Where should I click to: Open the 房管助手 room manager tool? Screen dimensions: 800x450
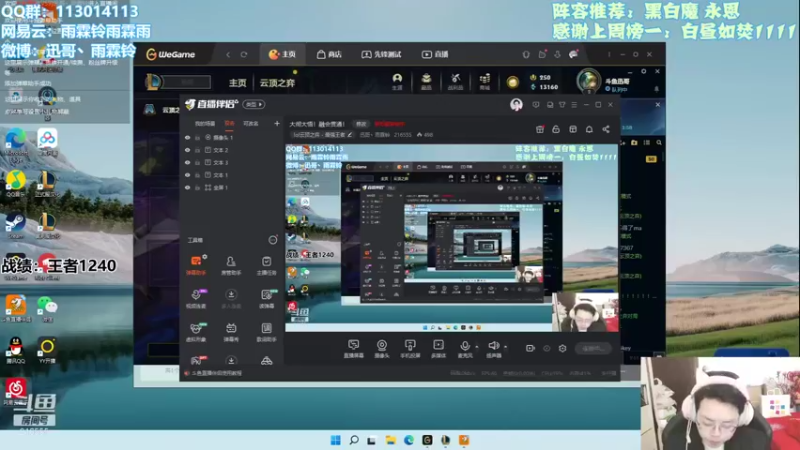(x=231, y=265)
